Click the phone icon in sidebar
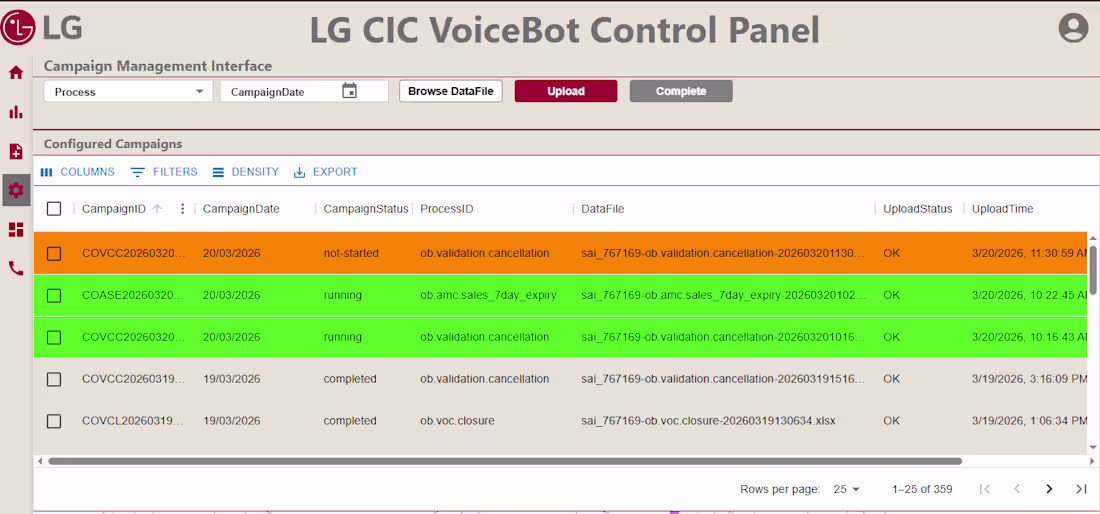The width and height of the screenshot is (1100, 514). [16, 268]
